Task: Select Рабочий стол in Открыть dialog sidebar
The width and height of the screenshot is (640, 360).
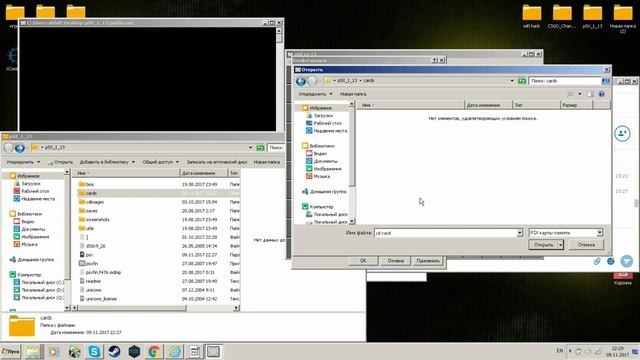Action: click(327, 123)
